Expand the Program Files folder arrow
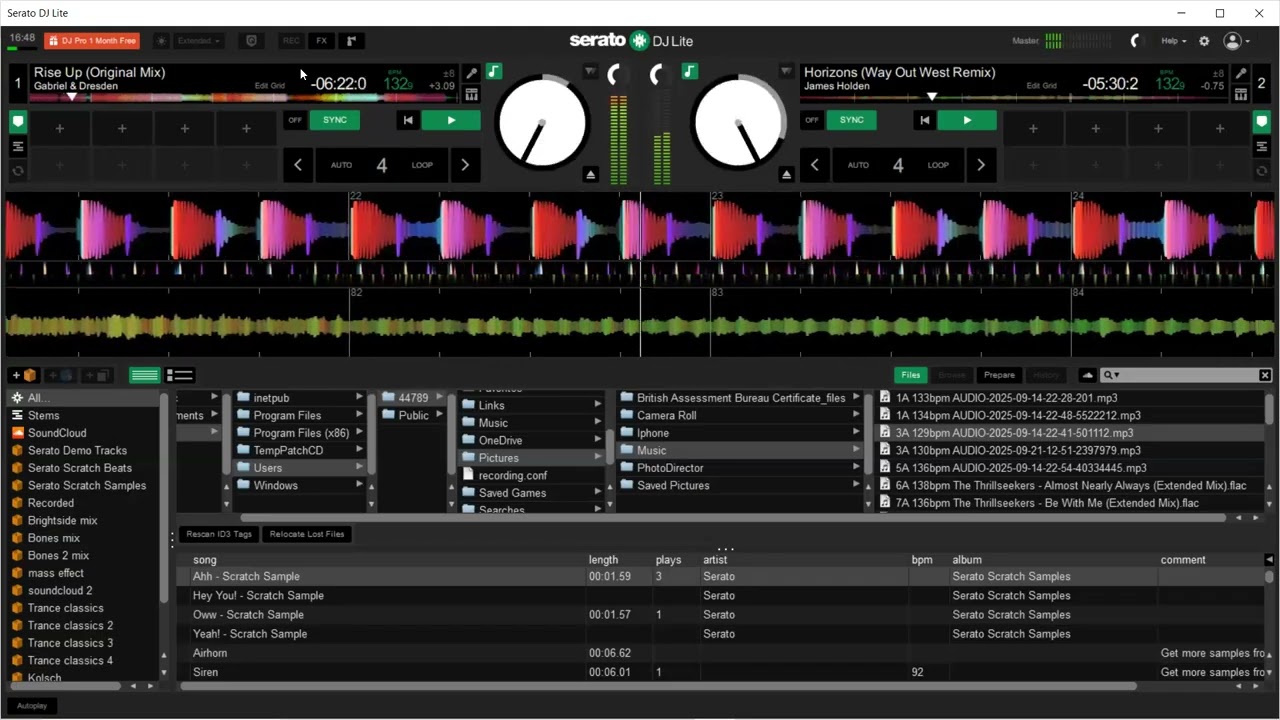 click(x=359, y=415)
